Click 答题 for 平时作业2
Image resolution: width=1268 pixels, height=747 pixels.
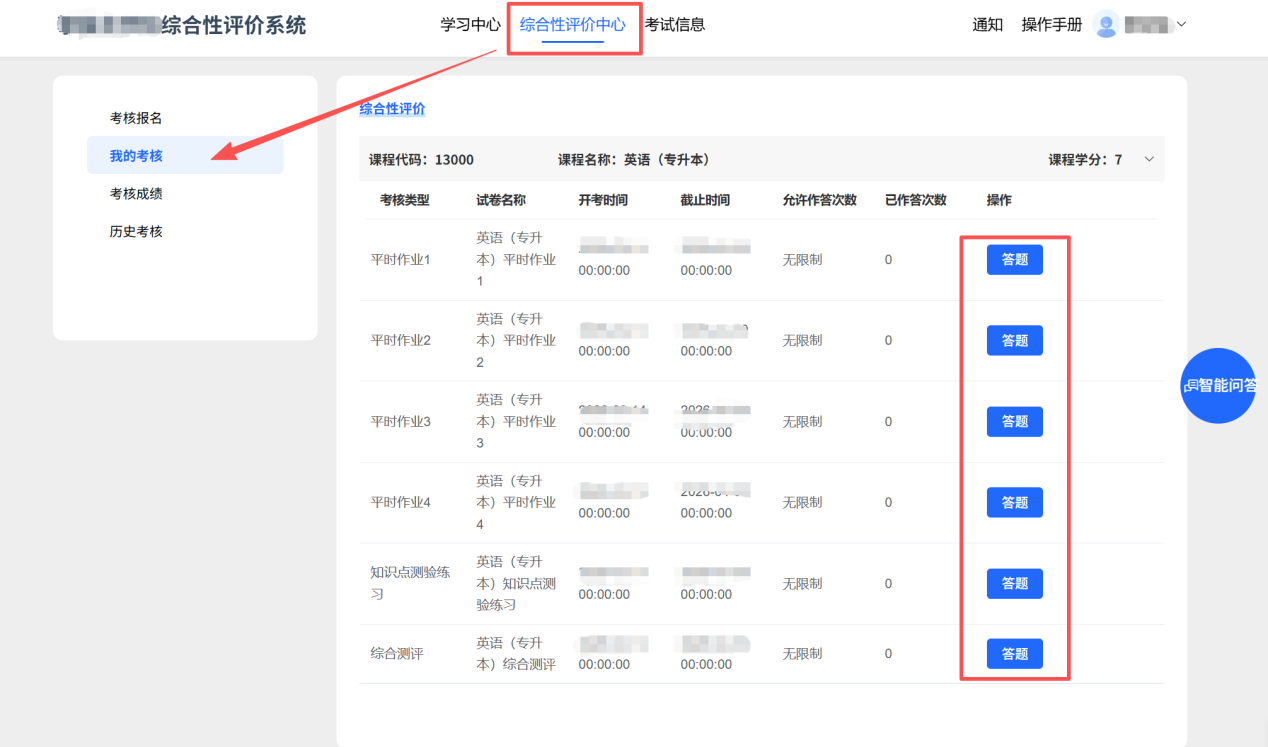(x=1014, y=341)
